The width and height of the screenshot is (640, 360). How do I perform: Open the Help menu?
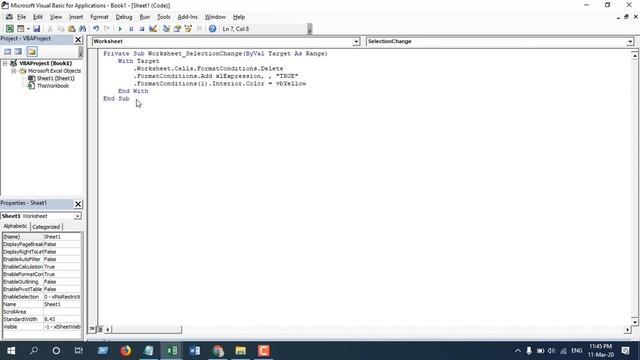tap(239, 17)
